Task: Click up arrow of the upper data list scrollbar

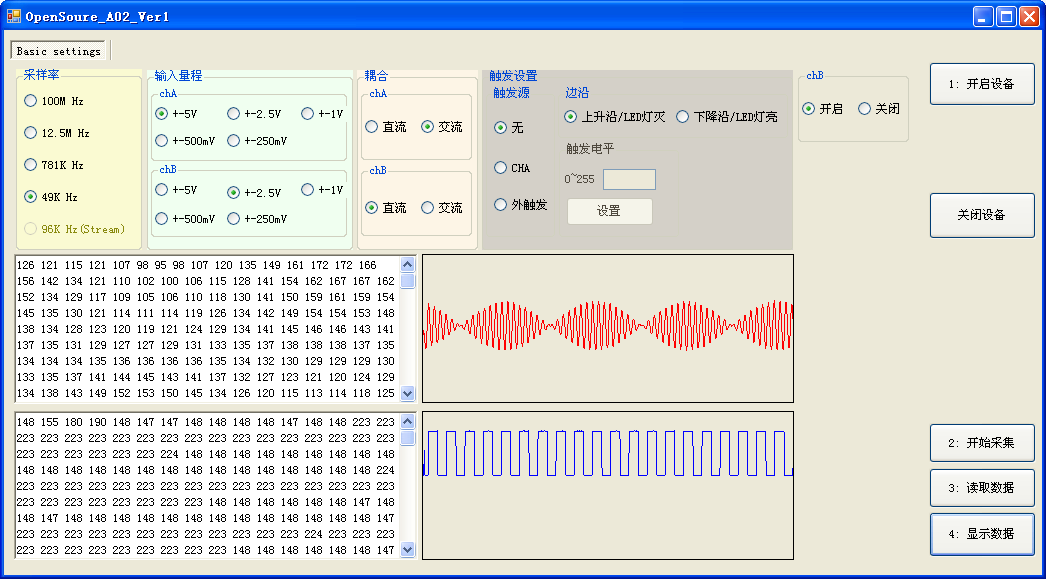Action: coord(408,264)
